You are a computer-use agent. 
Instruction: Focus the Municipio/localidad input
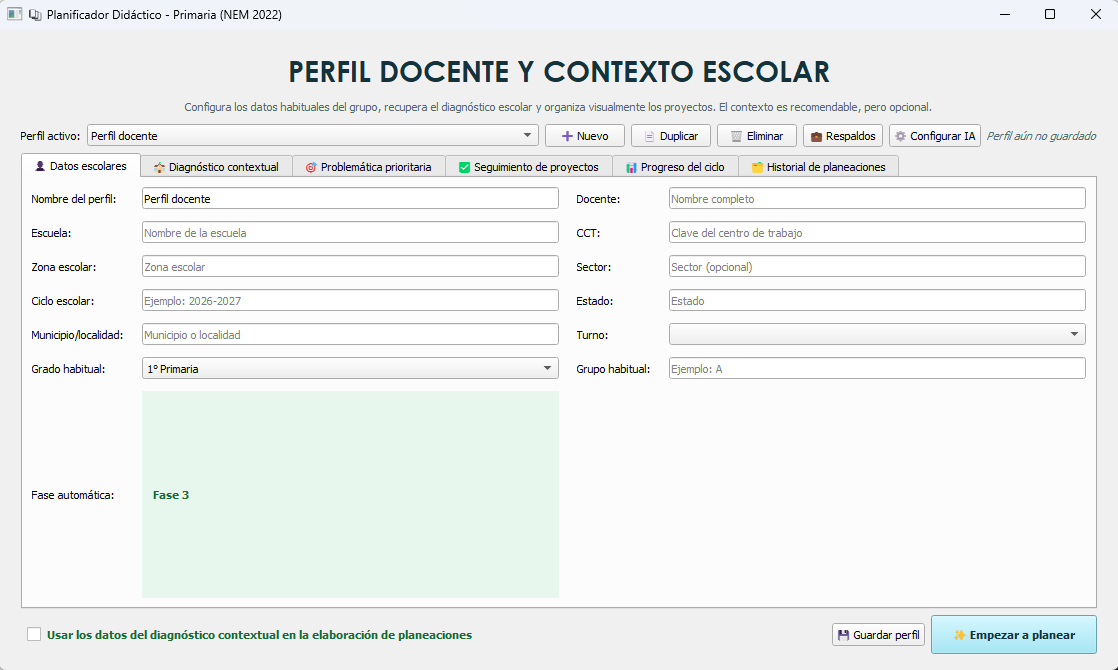[350, 334]
